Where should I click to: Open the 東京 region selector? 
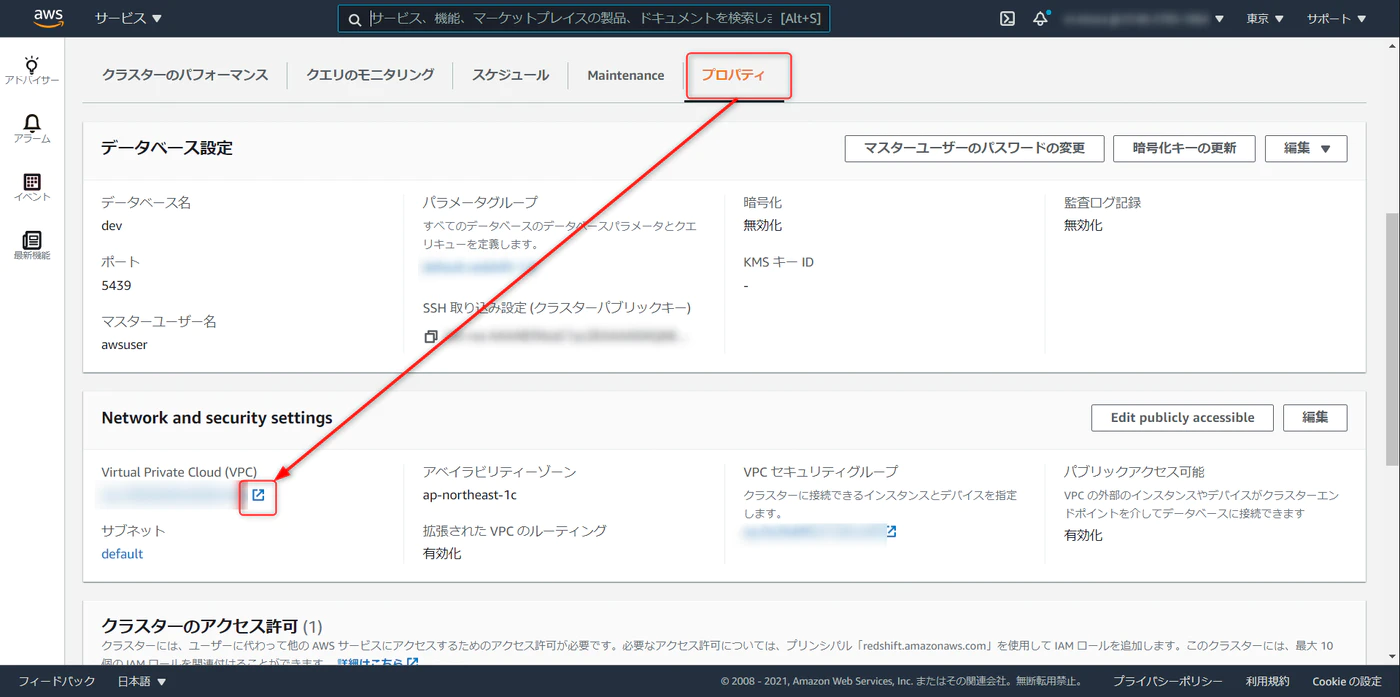click(x=1265, y=18)
